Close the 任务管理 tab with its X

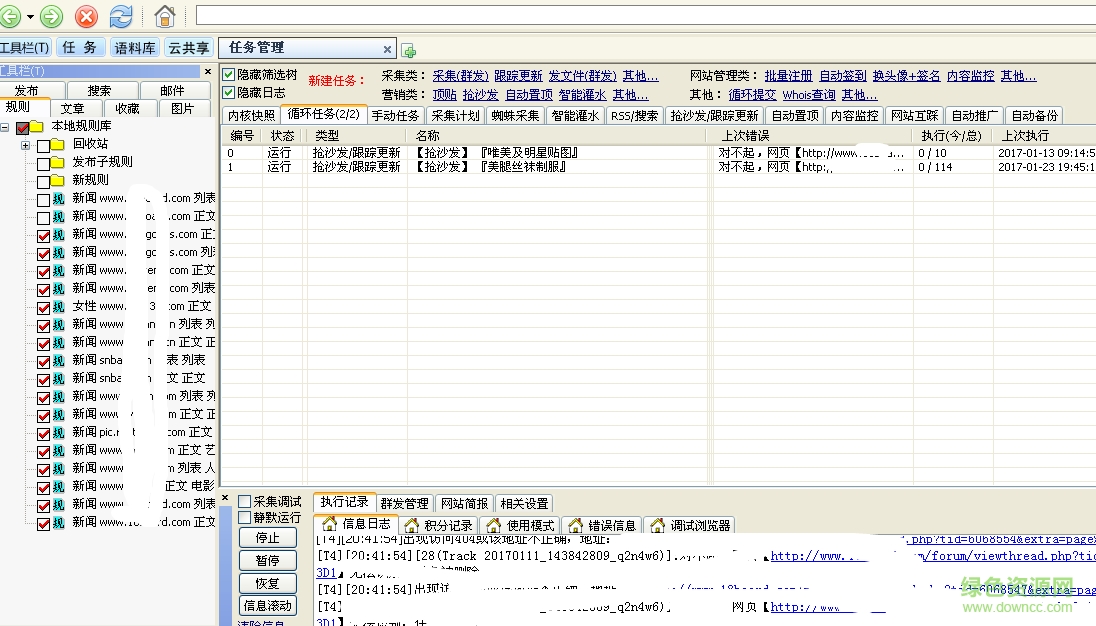(x=388, y=49)
